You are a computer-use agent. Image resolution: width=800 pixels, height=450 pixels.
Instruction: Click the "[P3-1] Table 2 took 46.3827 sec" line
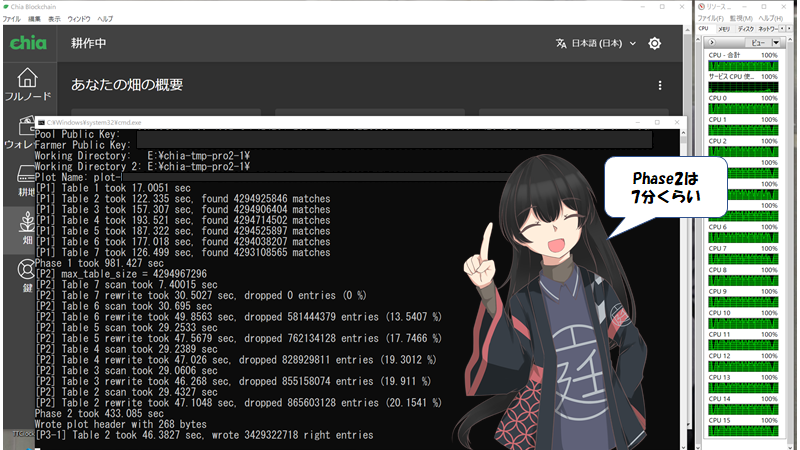[x=204, y=435]
